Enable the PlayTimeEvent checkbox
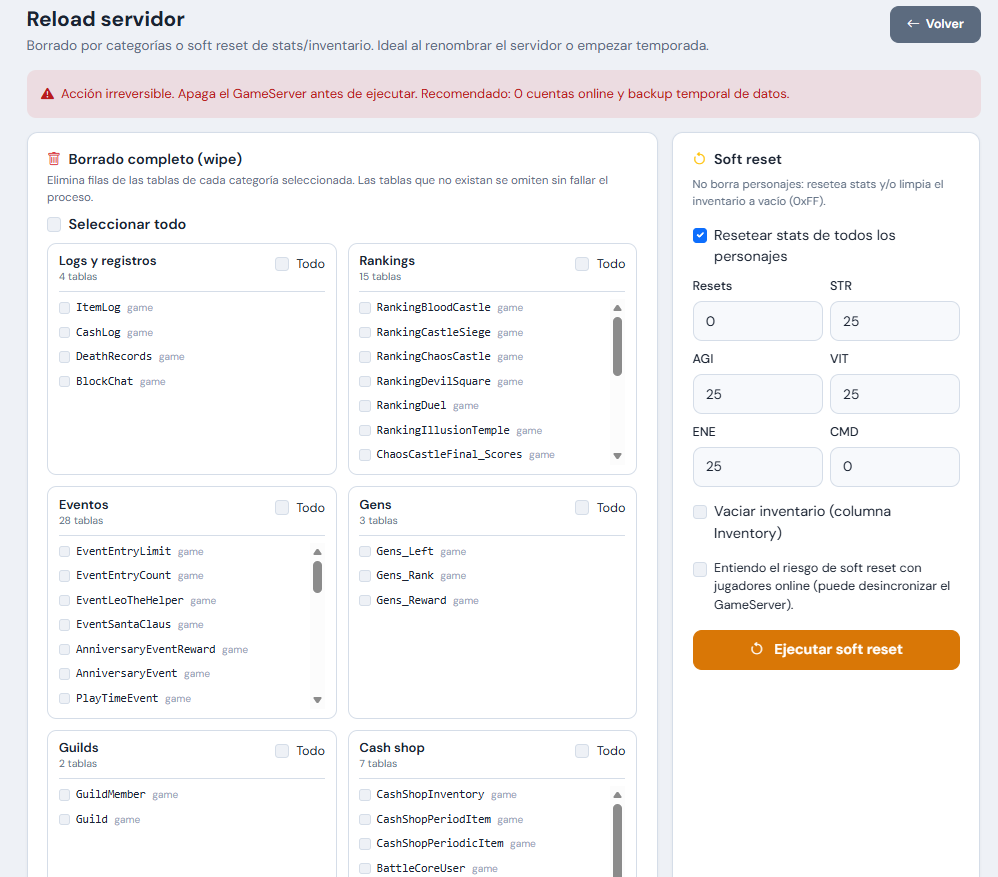The image size is (998, 877). pyautogui.click(x=64, y=698)
